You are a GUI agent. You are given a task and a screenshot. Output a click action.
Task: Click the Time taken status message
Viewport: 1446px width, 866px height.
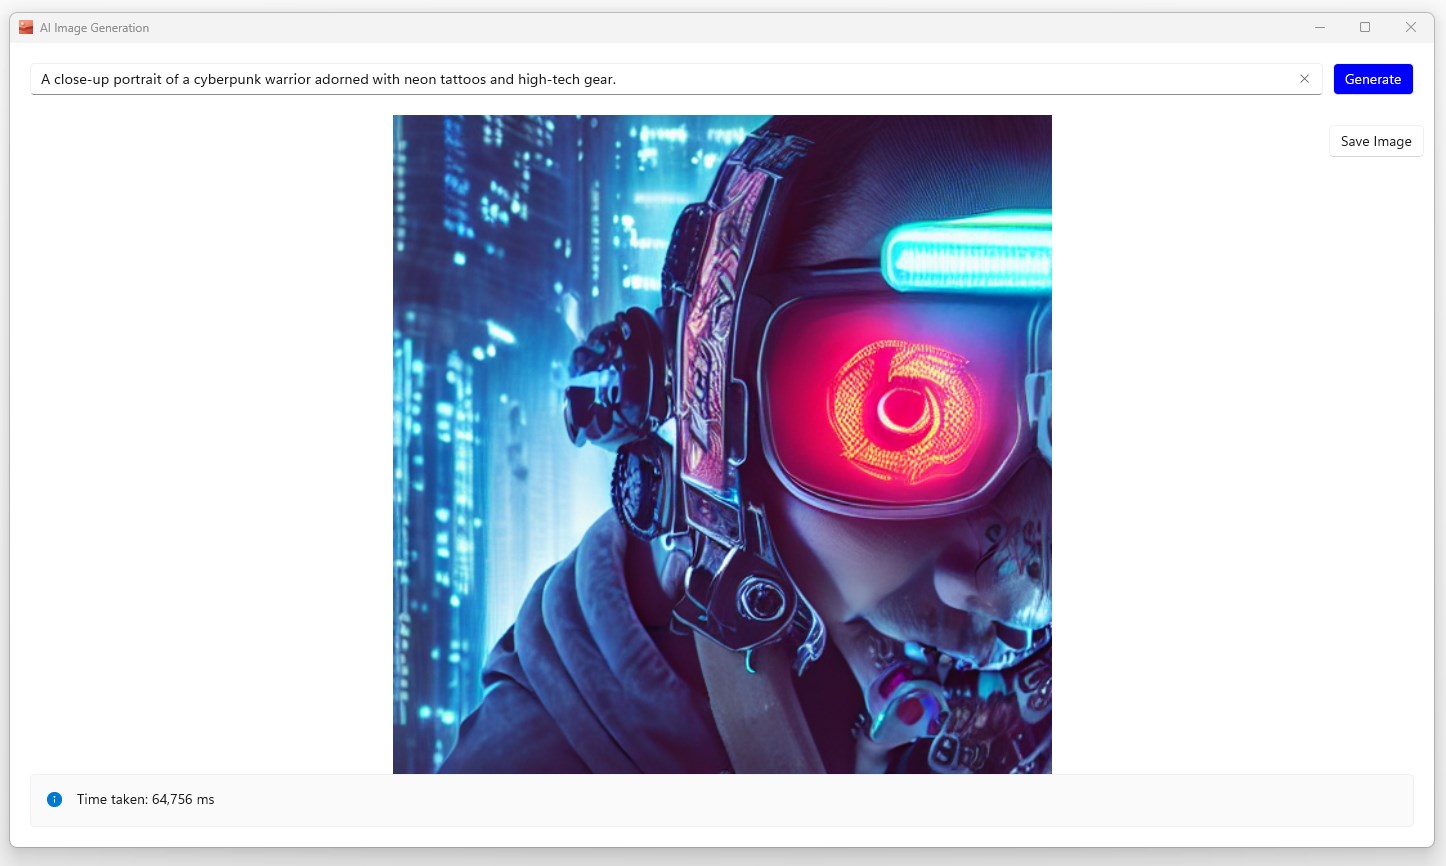click(148, 799)
